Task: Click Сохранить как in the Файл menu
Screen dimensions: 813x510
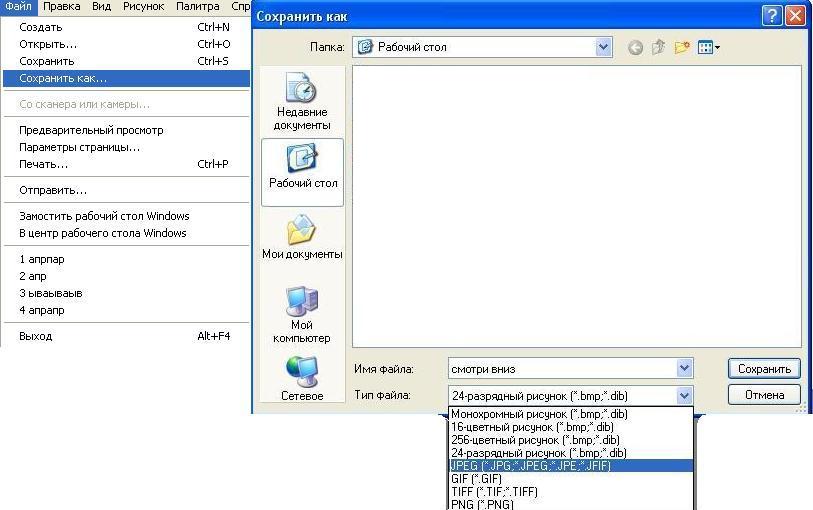Action: coord(63,78)
